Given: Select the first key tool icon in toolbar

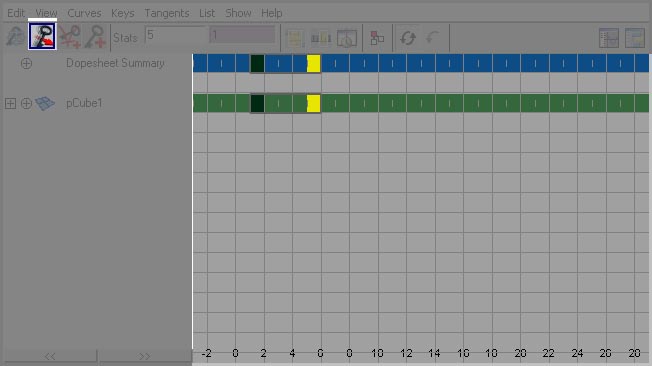Looking at the screenshot, I should pos(15,37).
